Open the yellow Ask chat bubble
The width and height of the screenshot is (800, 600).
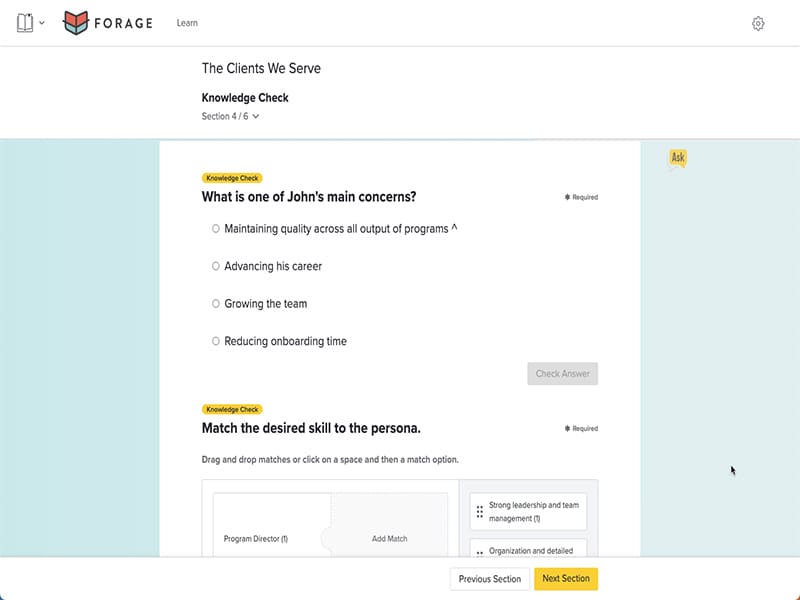[x=678, y=158]
